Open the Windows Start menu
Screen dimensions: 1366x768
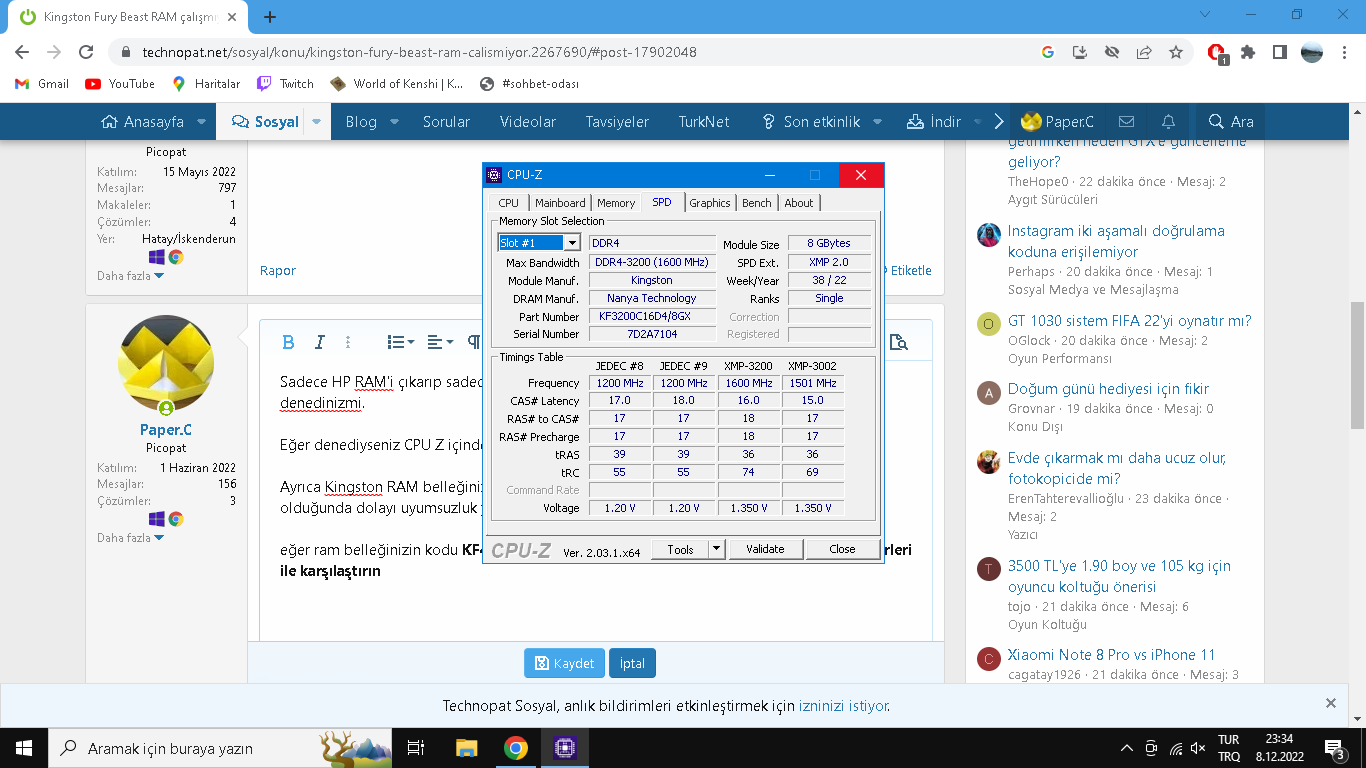coord(23,747)
